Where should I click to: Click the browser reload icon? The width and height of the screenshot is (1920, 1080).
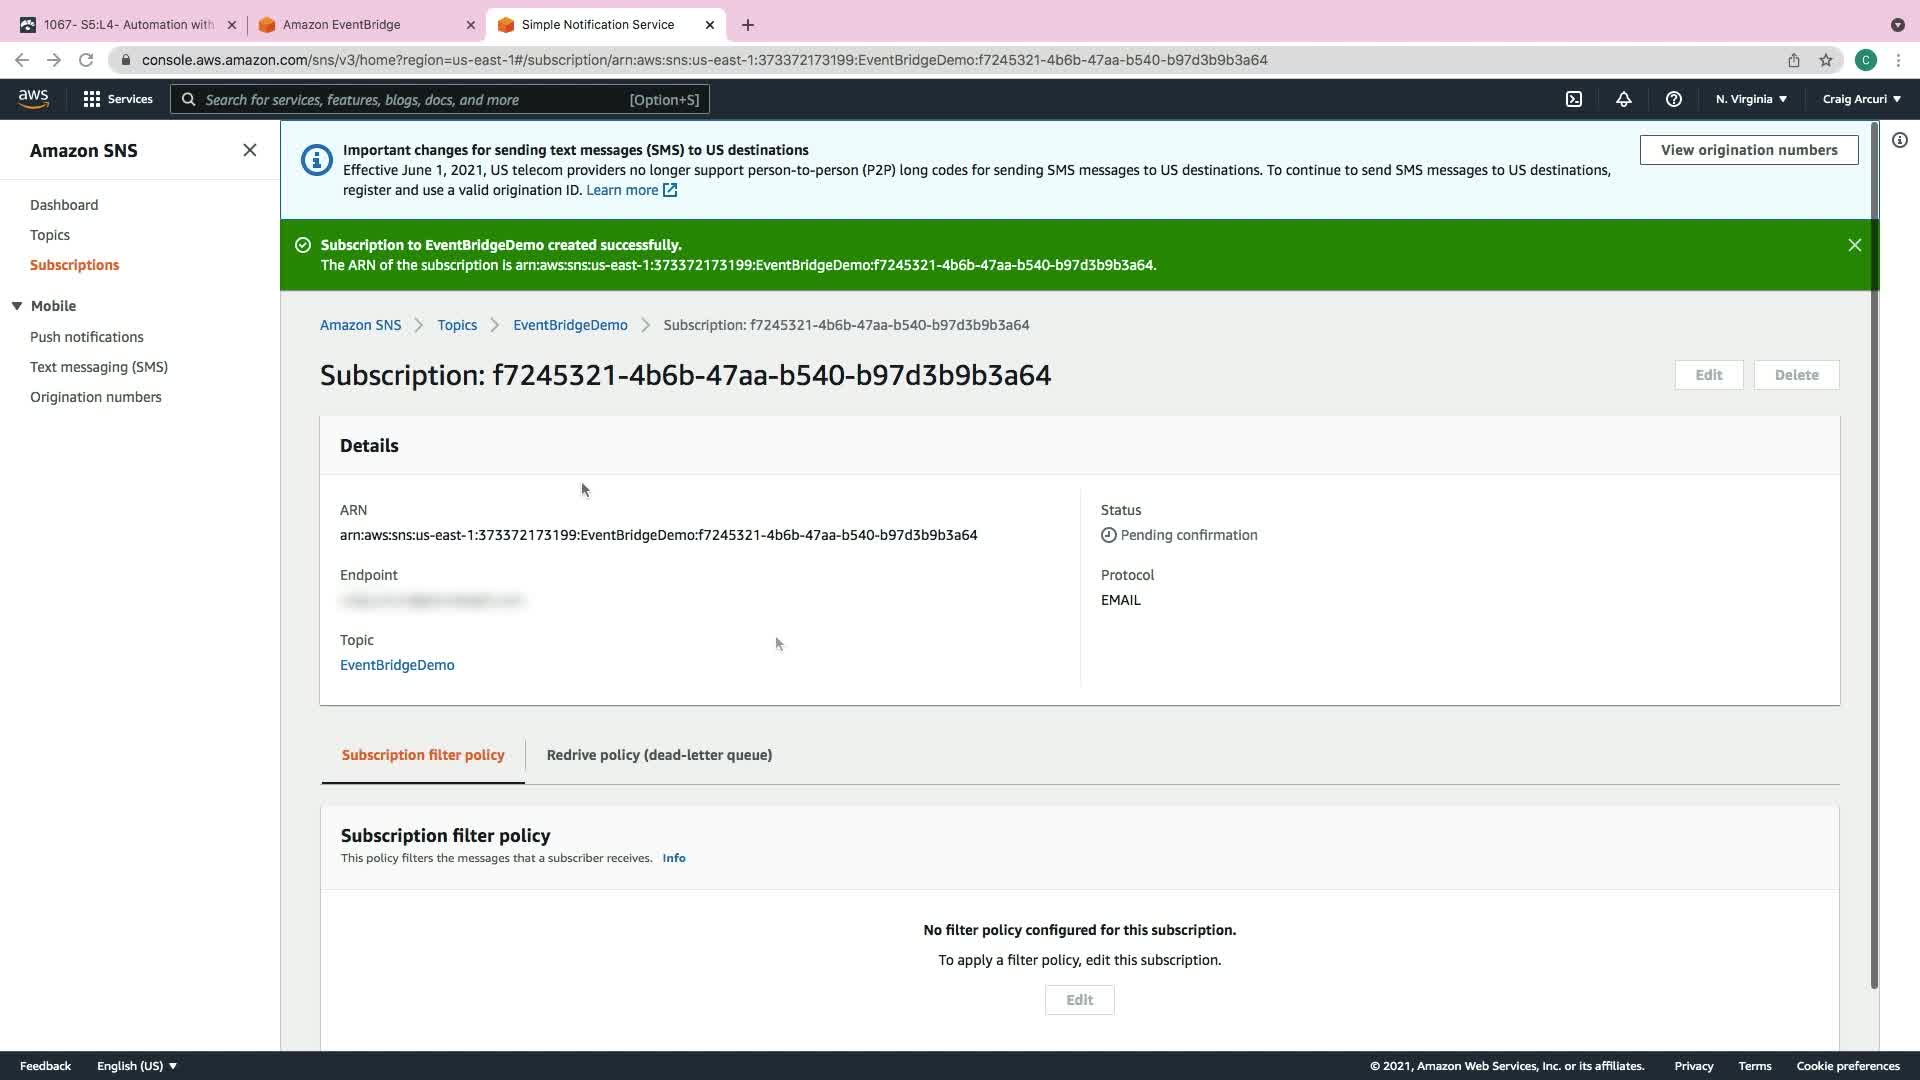tap(86, 60)
